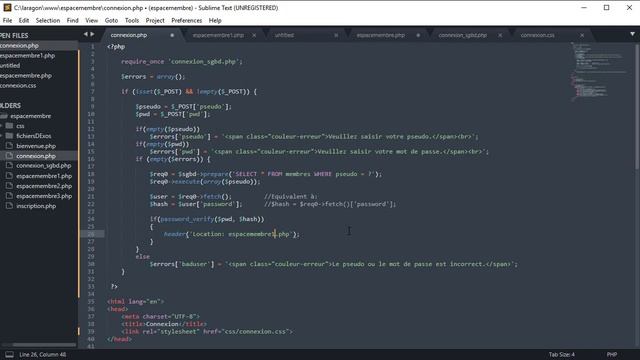Open the Edit menu

24,20
